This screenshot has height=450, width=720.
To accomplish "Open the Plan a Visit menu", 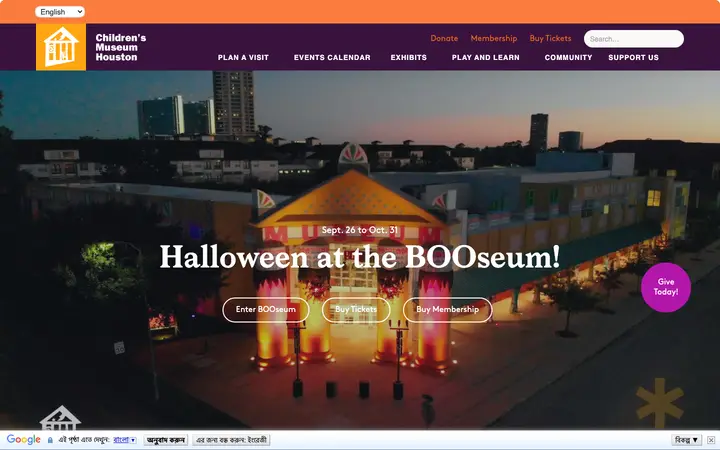I will point(243,57).
